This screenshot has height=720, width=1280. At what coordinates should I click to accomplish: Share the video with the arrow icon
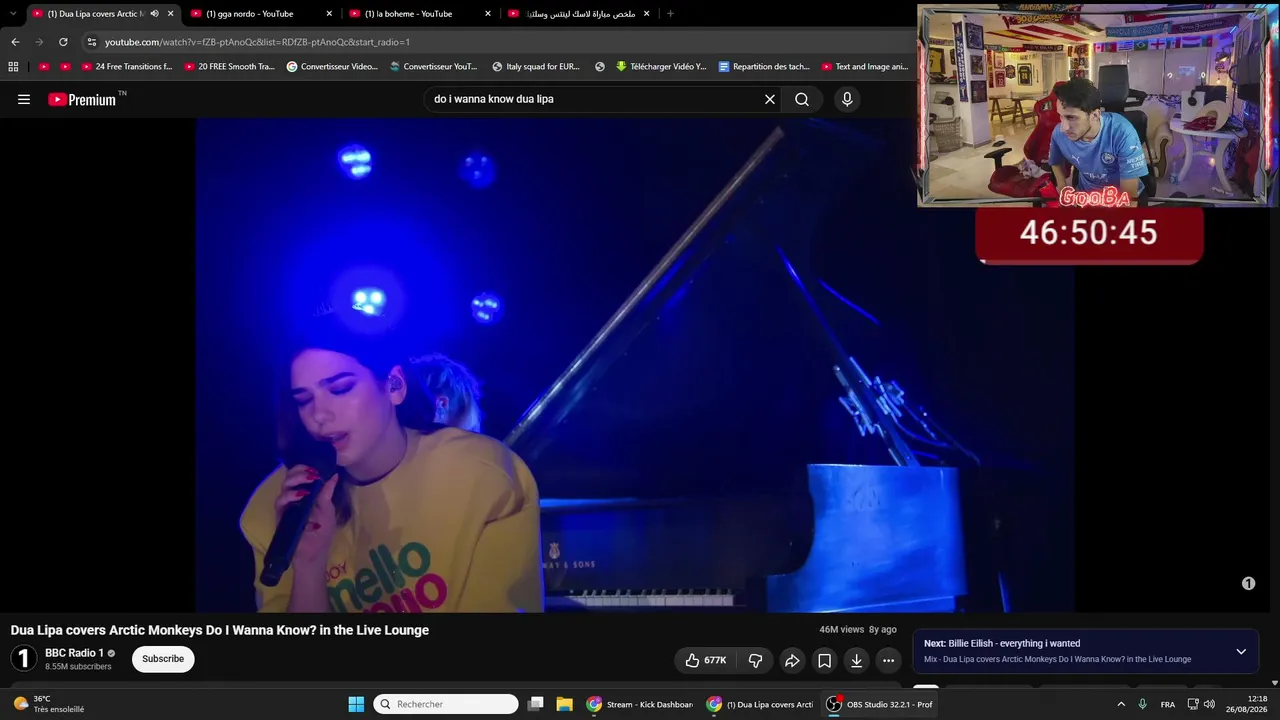point(792,660)
